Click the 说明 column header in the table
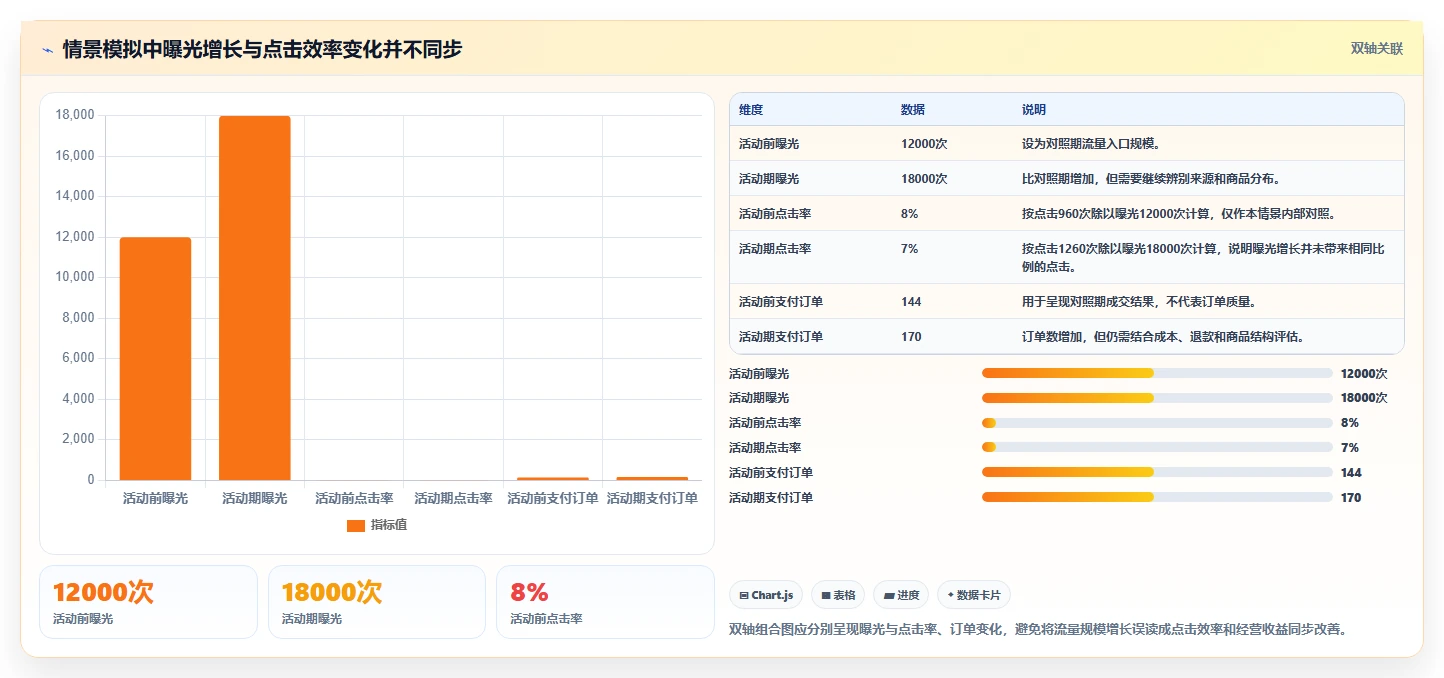The height and width of the screenshot is (678, 1444). point(1034,110)
